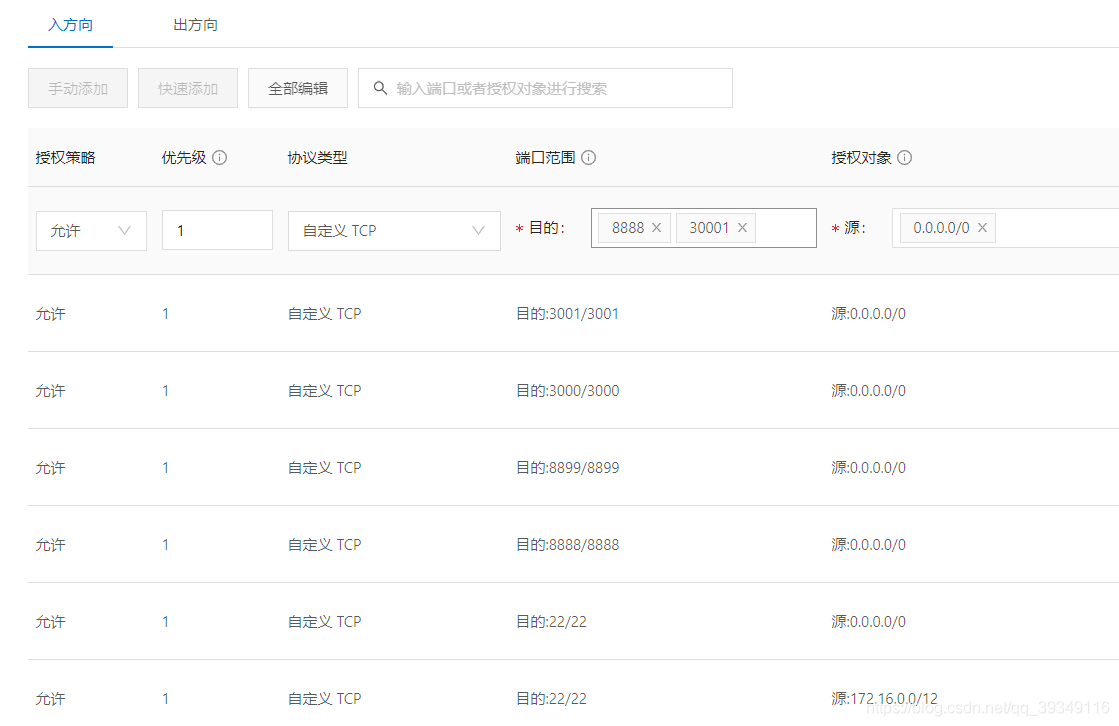
Task: Click source 0.0.0.0/0 in the 8888/8888 row
Action: [x=869, y=545]
